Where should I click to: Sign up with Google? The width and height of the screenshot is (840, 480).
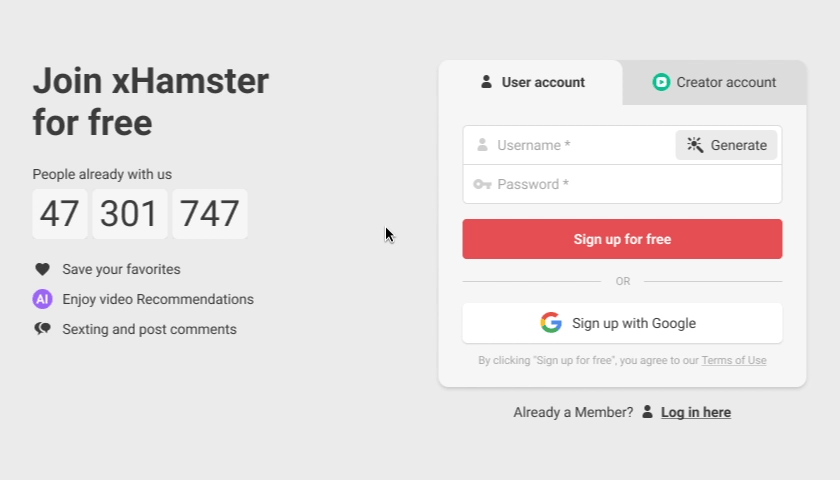[622, 323]
